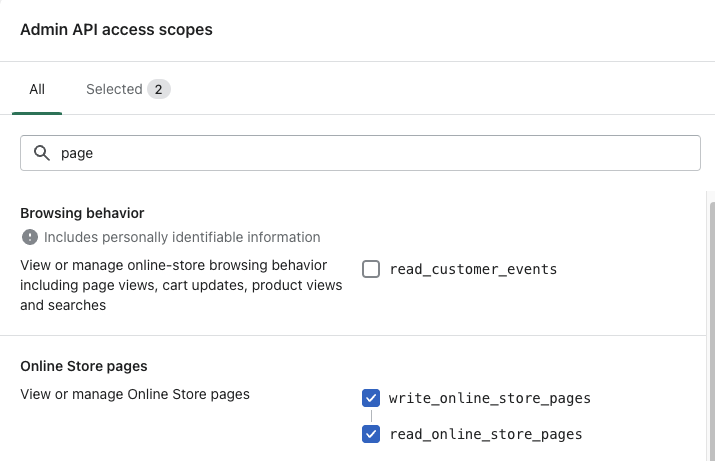Uncheck the write_online_store_pages checkbox
715x461 pixels.
371,398
